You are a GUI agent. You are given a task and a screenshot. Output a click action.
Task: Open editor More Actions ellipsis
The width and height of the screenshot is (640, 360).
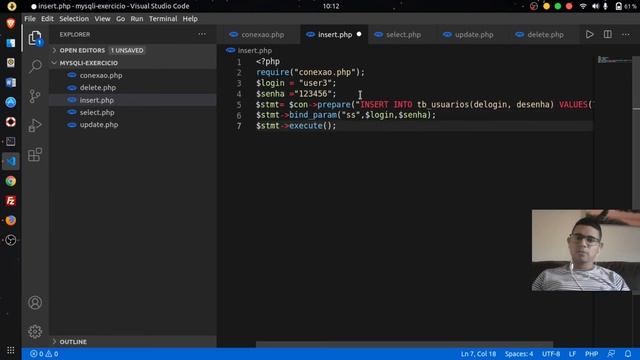(626, 35)
